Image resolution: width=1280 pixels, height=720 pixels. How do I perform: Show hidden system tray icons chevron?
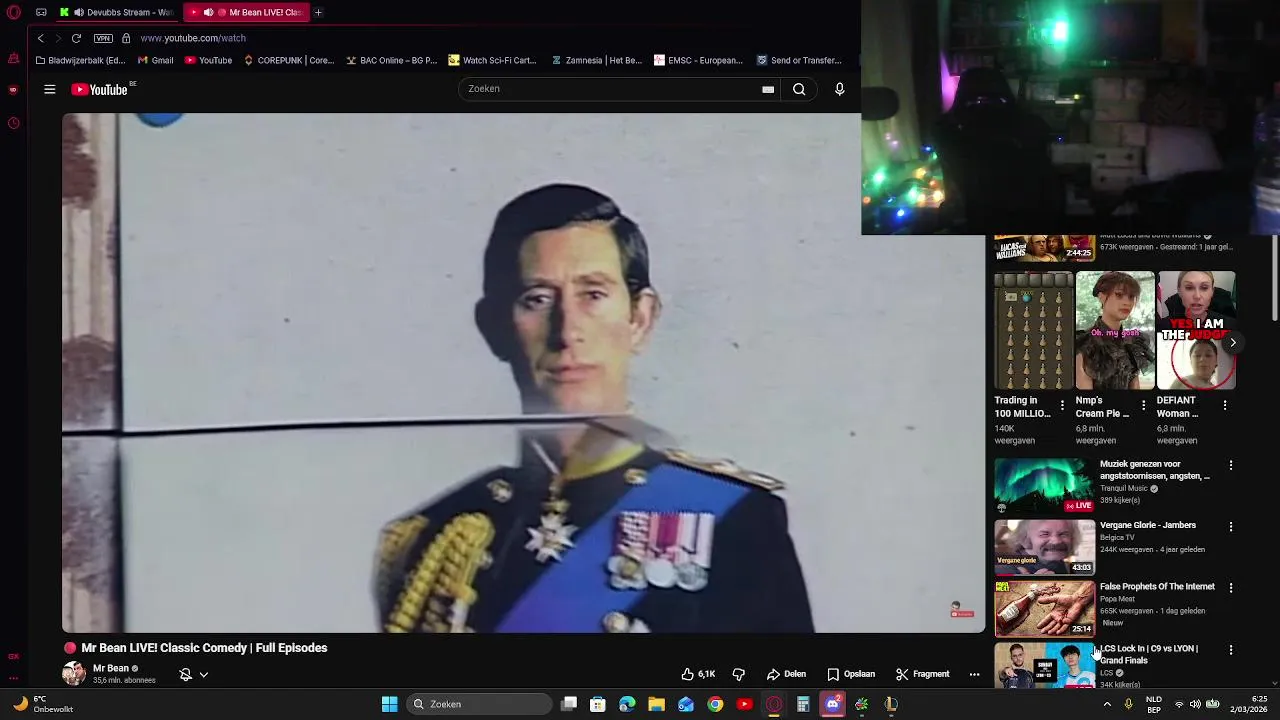pos(1107,704)
